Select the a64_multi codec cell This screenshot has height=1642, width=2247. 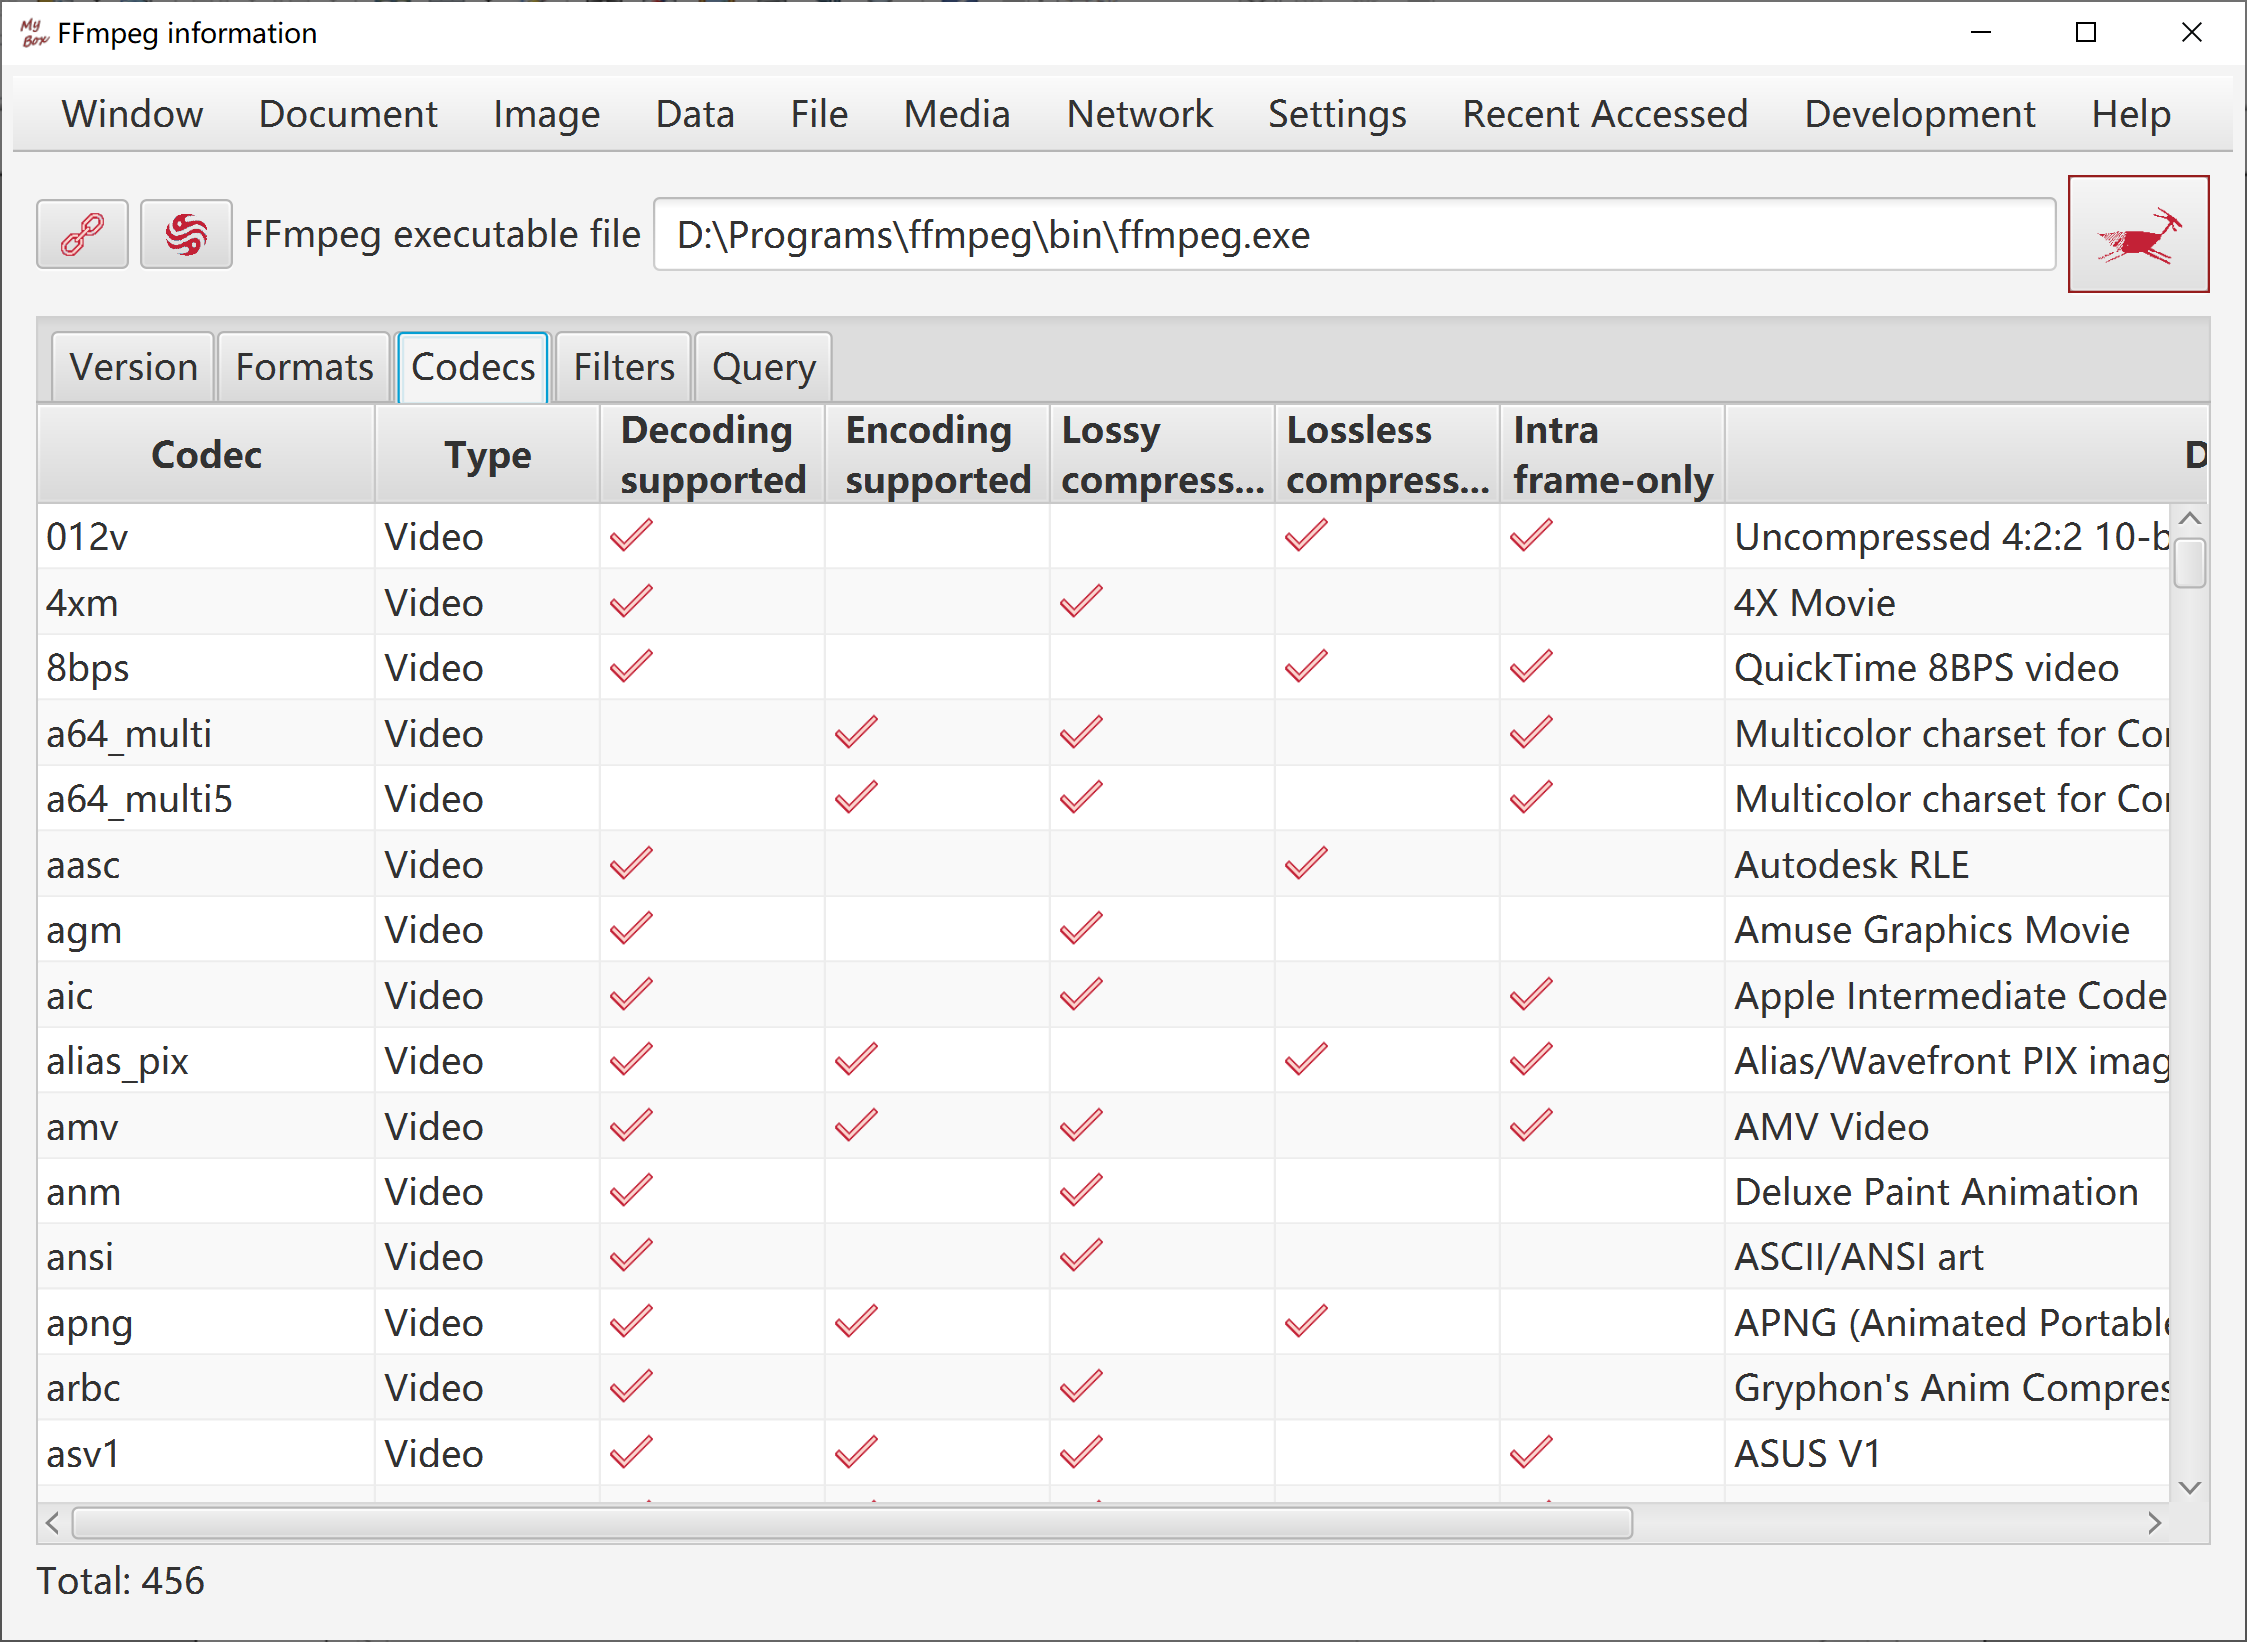click(206, 733)
